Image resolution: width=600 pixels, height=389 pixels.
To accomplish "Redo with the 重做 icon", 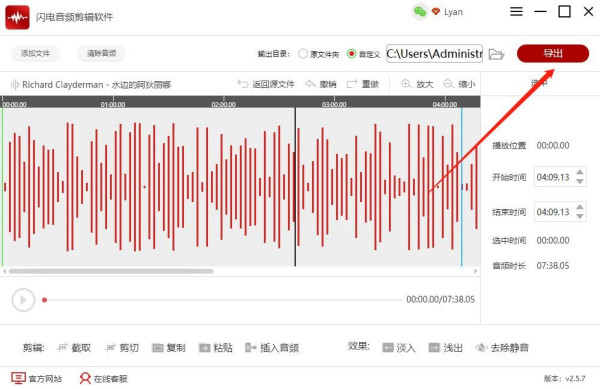I will tap(352, 84).
